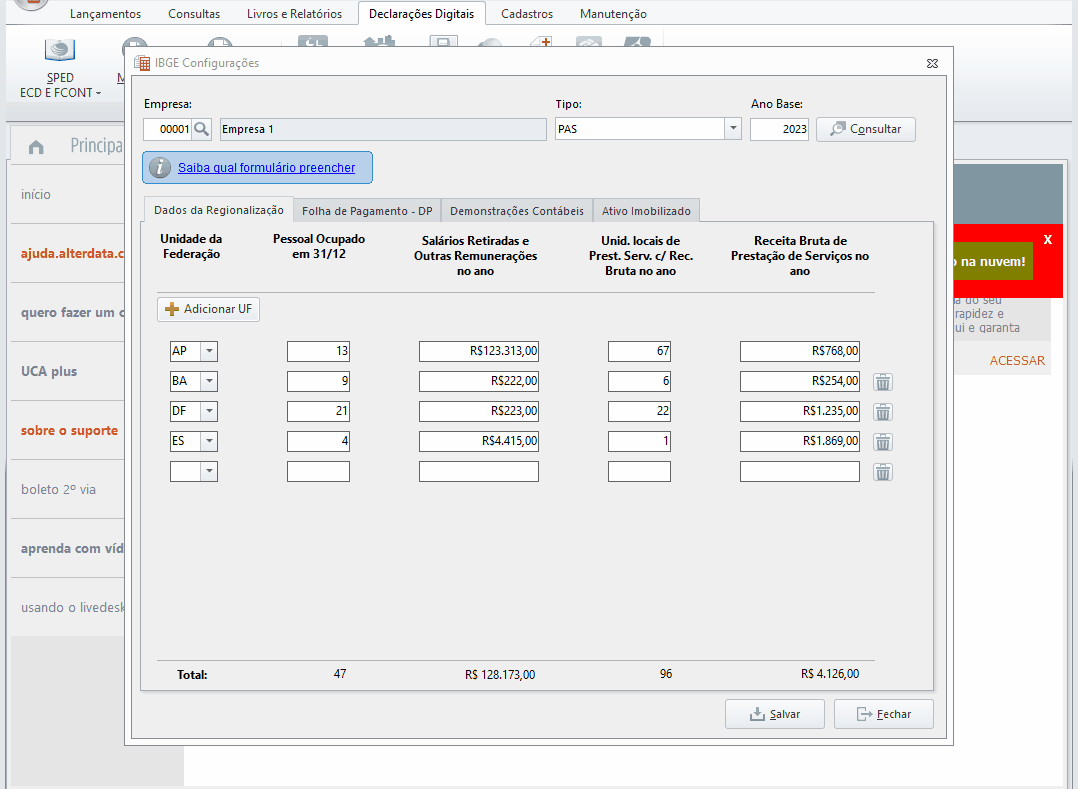The height and width of the screenshot is (789, 1078).
Task: Open the Manutenção menu
Action: click(613, 14)
